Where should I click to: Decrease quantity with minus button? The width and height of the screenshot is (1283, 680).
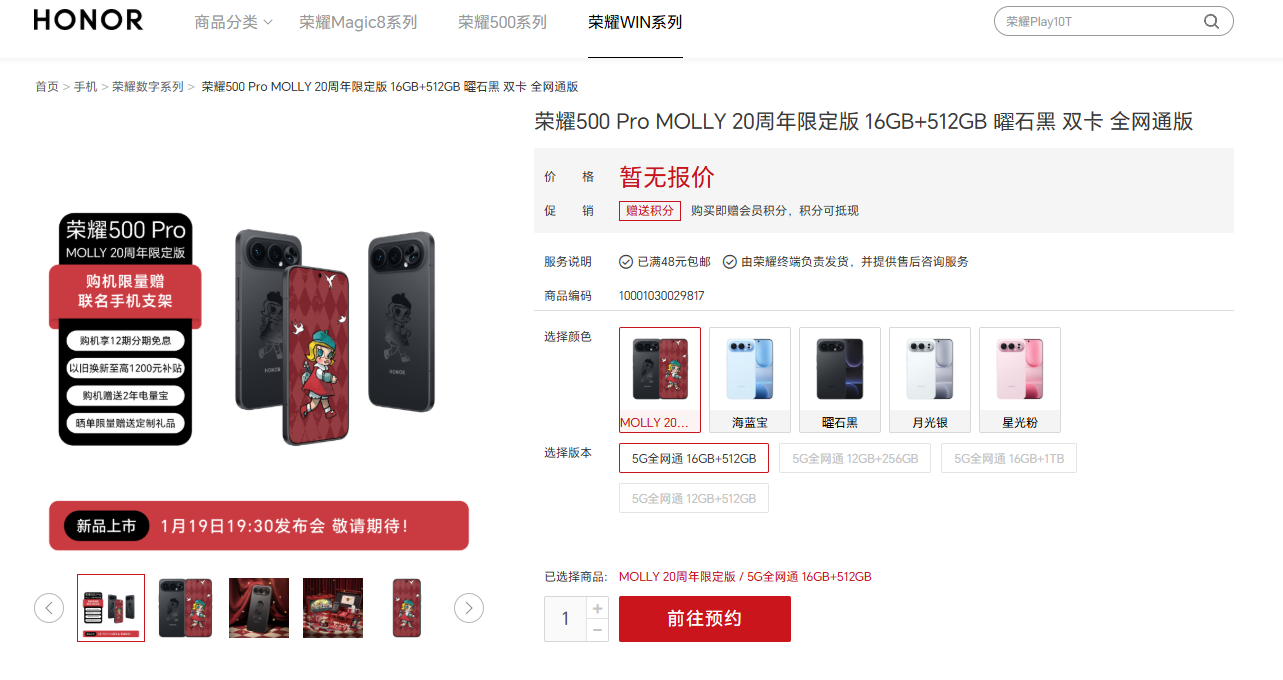tap(597, 630)
